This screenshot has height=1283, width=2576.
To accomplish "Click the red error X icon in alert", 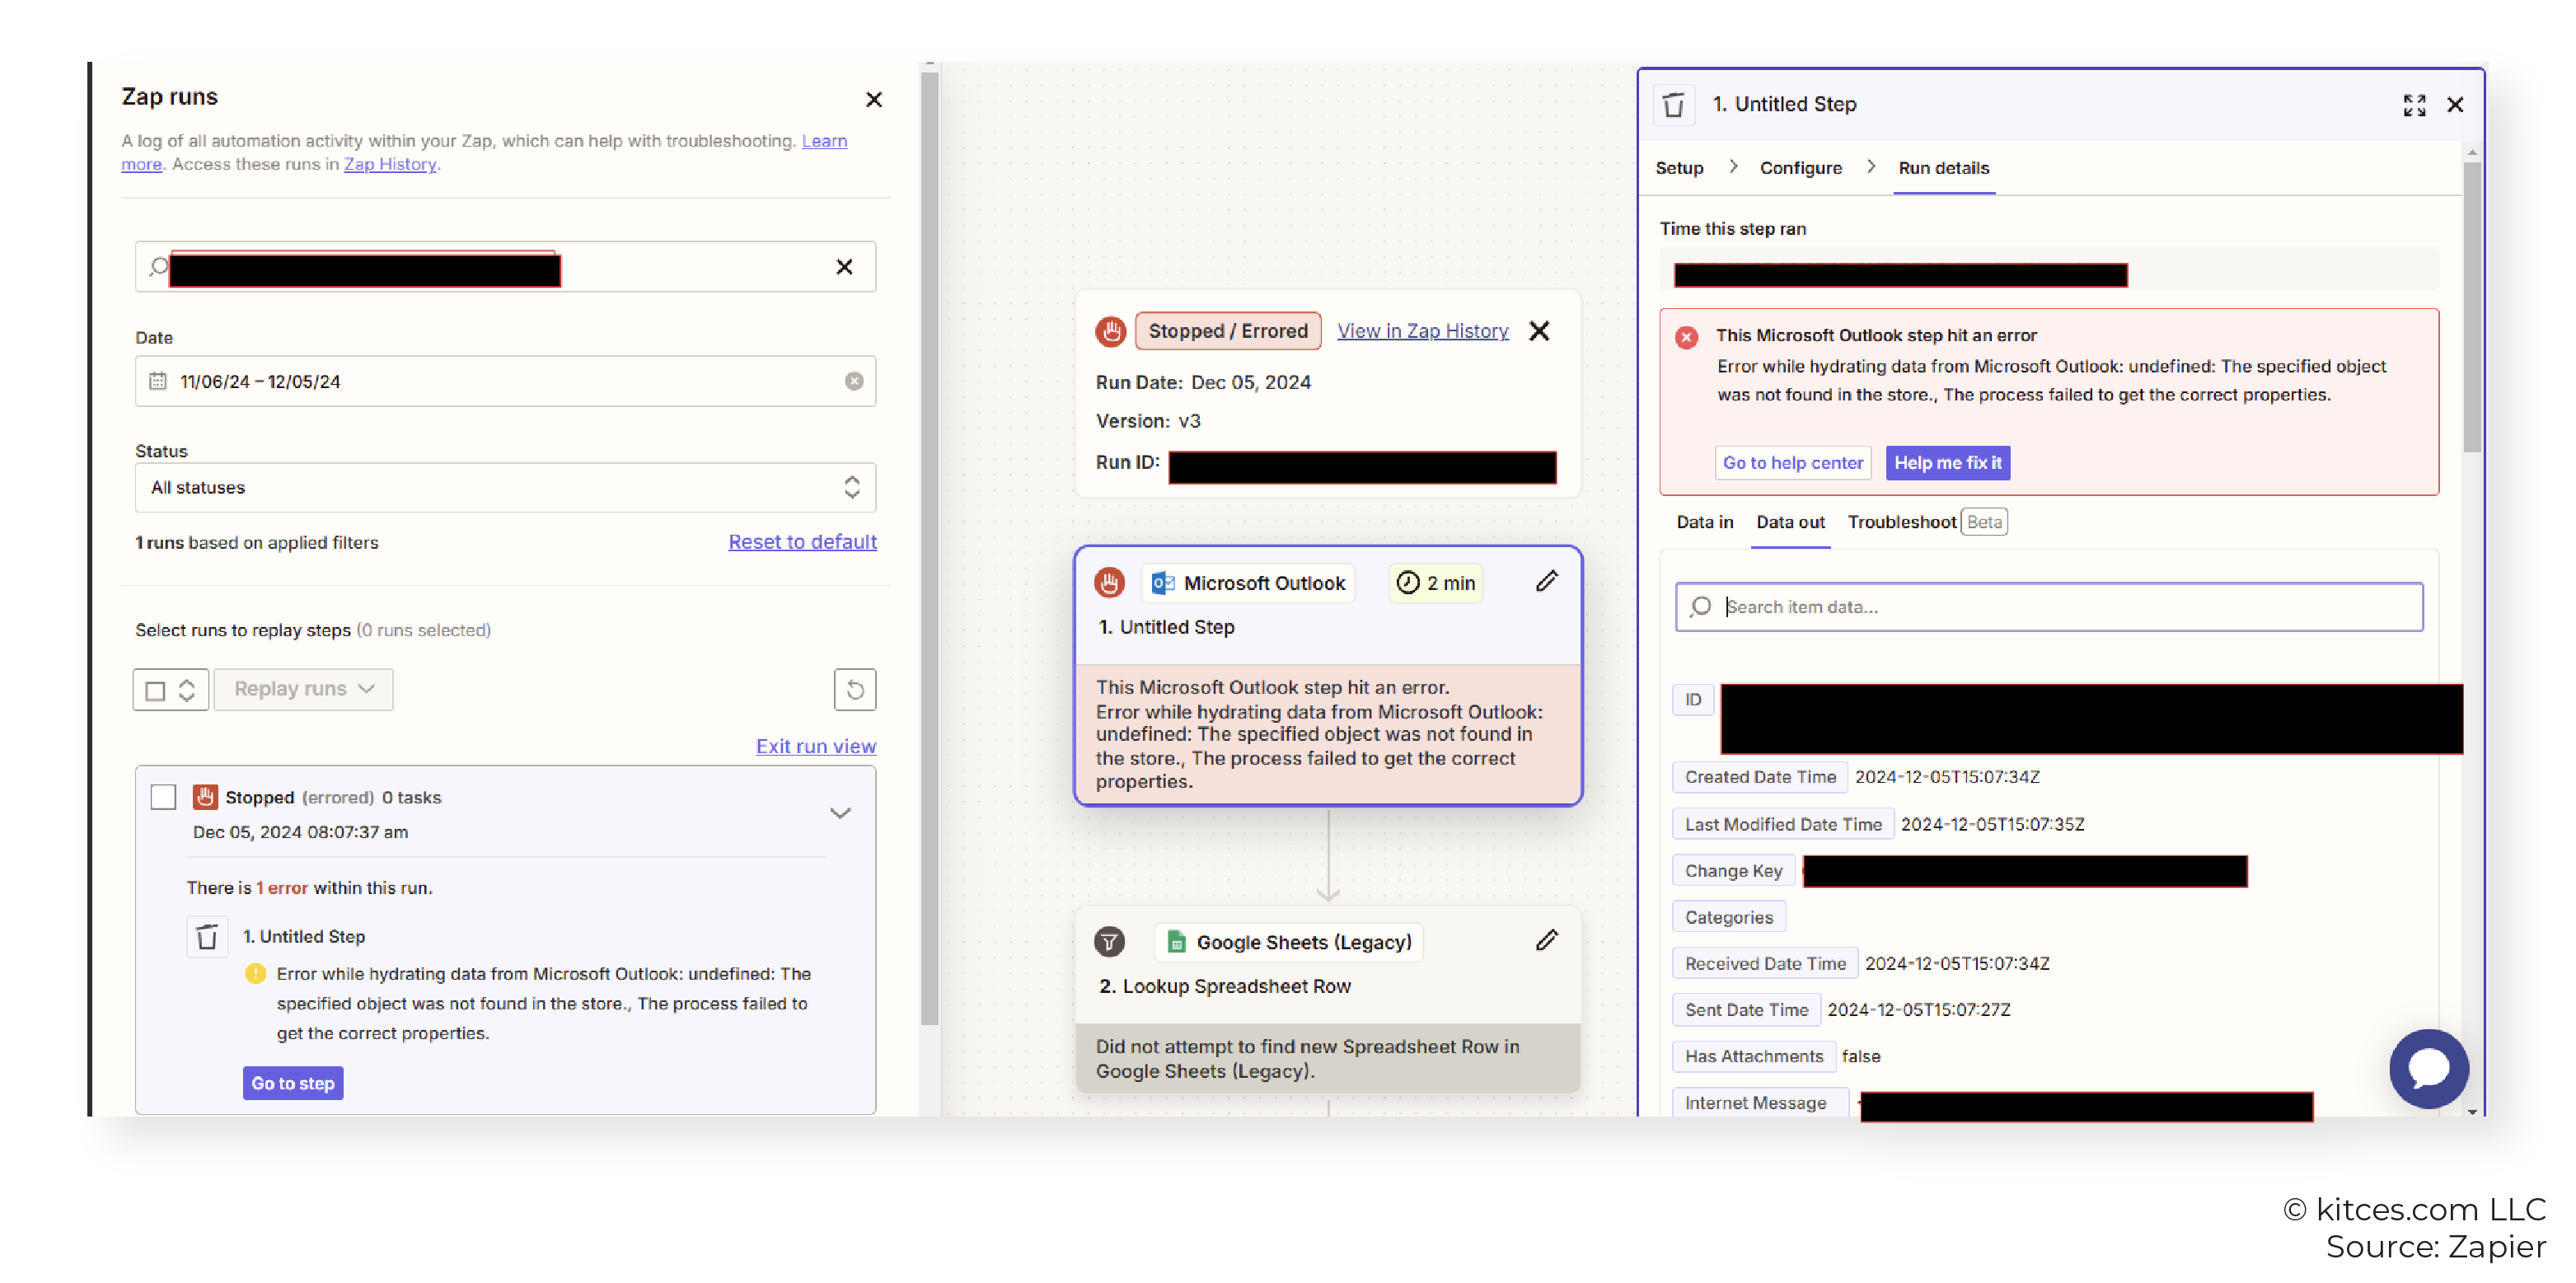I will click(x=1687, y=338).
